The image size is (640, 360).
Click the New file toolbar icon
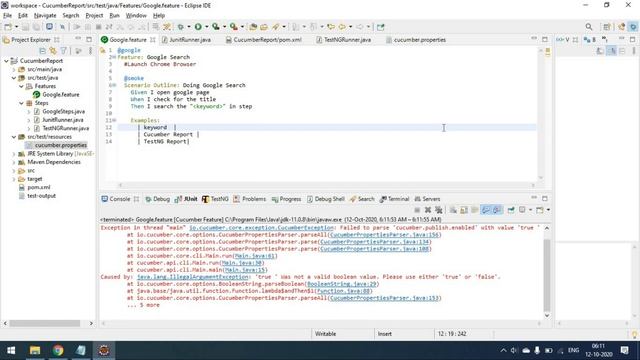click(x=8, y=27)
